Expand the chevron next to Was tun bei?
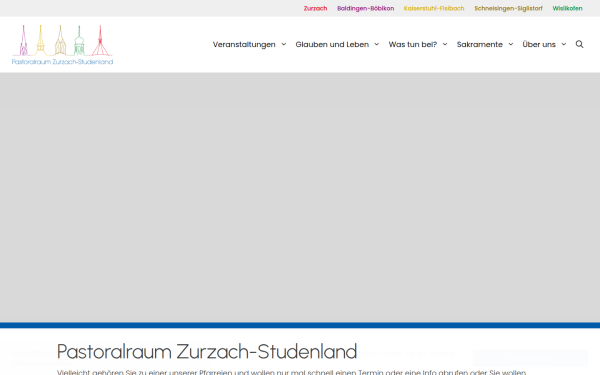This screenshot has width=600, height=375. tap(445, 44)
